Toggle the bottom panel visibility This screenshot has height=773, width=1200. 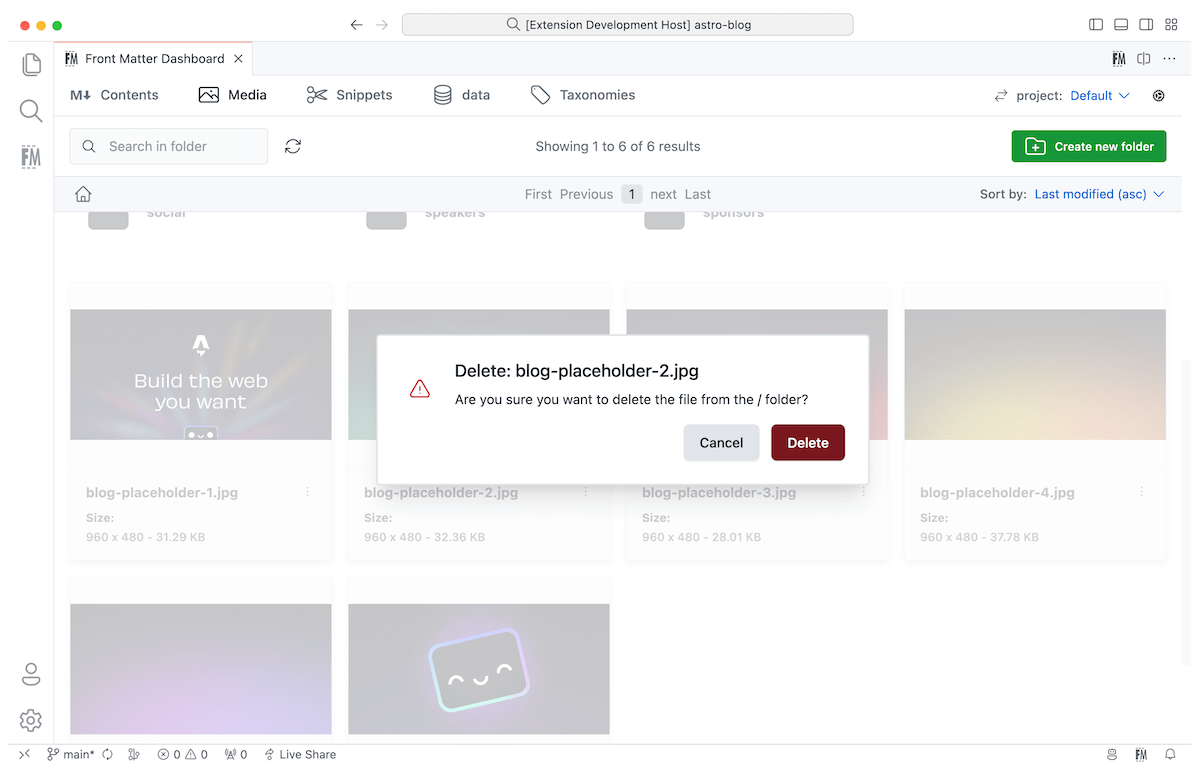1121,24
